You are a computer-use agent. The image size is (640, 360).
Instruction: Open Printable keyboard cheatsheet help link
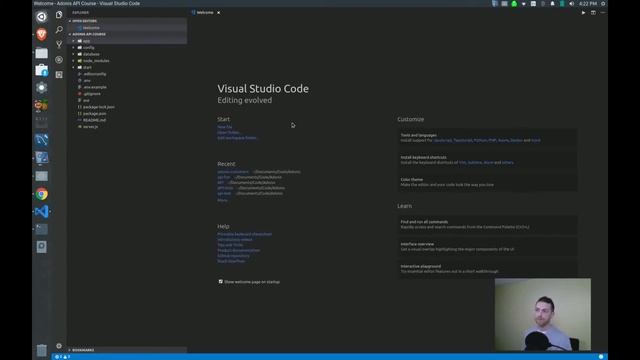click(x=244, y=234)
